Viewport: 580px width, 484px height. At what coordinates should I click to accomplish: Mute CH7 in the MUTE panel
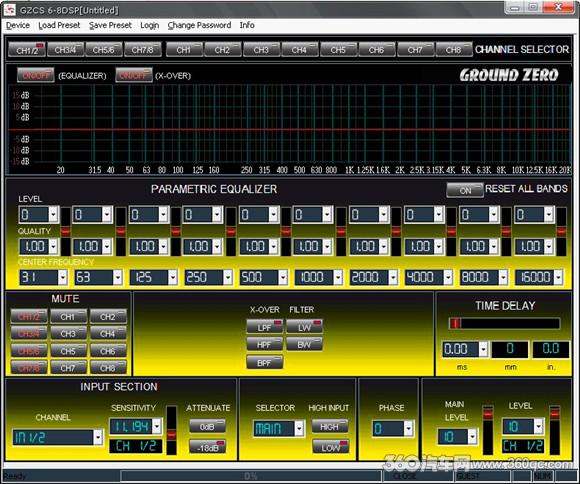68,367
